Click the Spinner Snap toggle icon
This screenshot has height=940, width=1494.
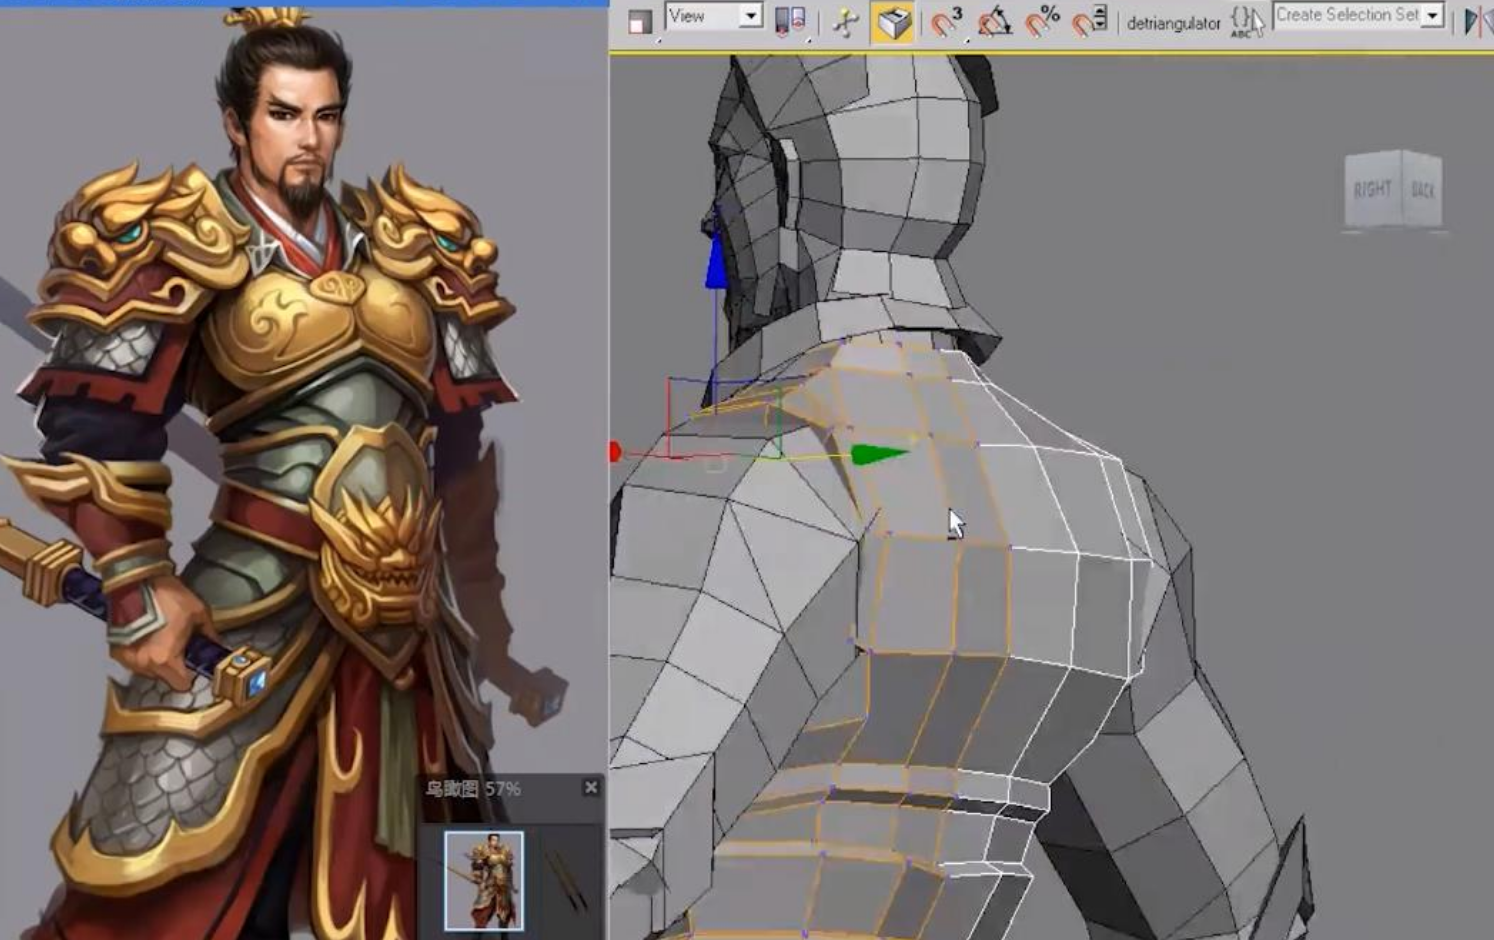click(x=1089, y=21)
